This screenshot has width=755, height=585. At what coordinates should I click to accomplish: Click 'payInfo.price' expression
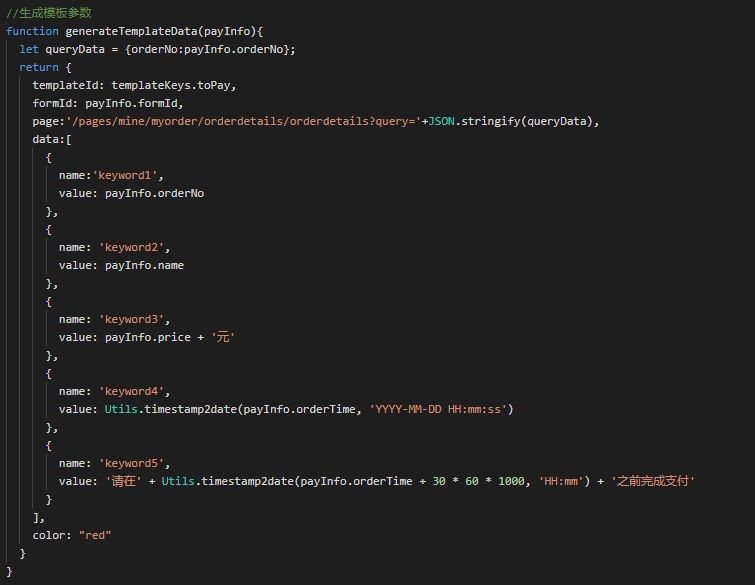(148, 338)
